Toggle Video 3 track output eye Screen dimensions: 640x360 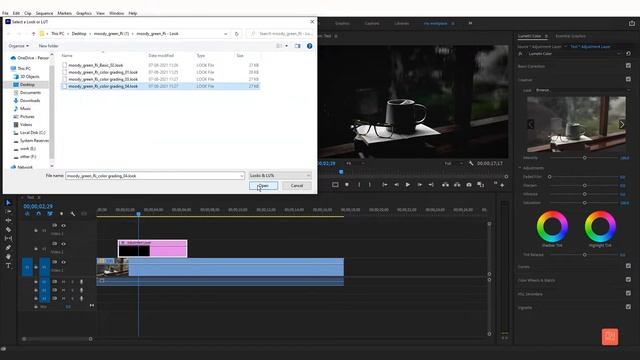tap(63, 225)
